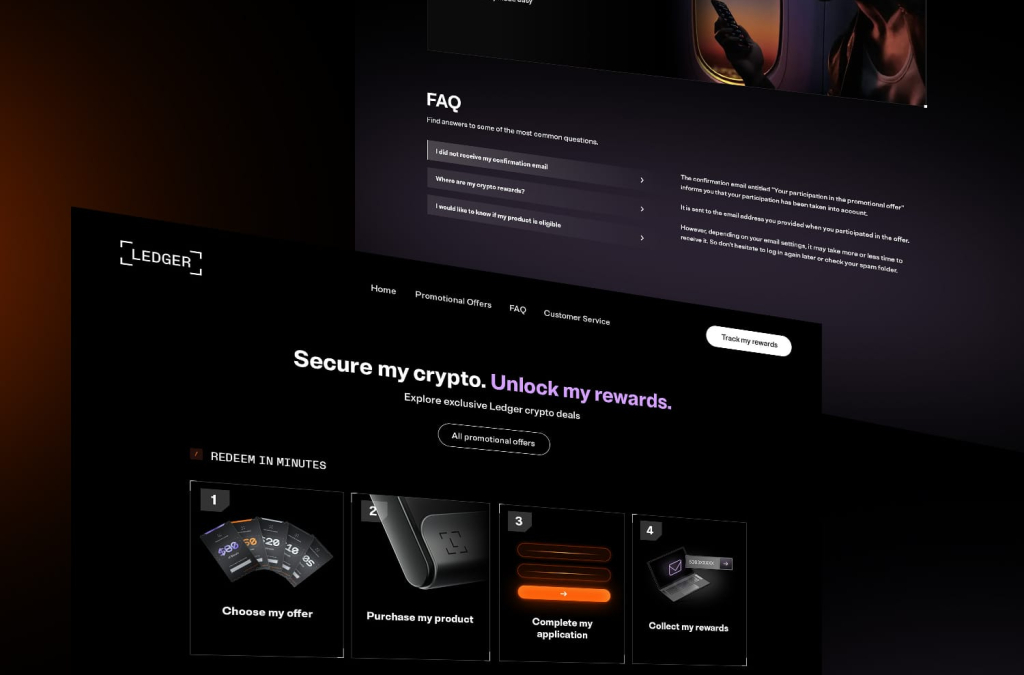1024x675 pixels.
Task: Open the Choose my offer card
Action: point(266,569)
